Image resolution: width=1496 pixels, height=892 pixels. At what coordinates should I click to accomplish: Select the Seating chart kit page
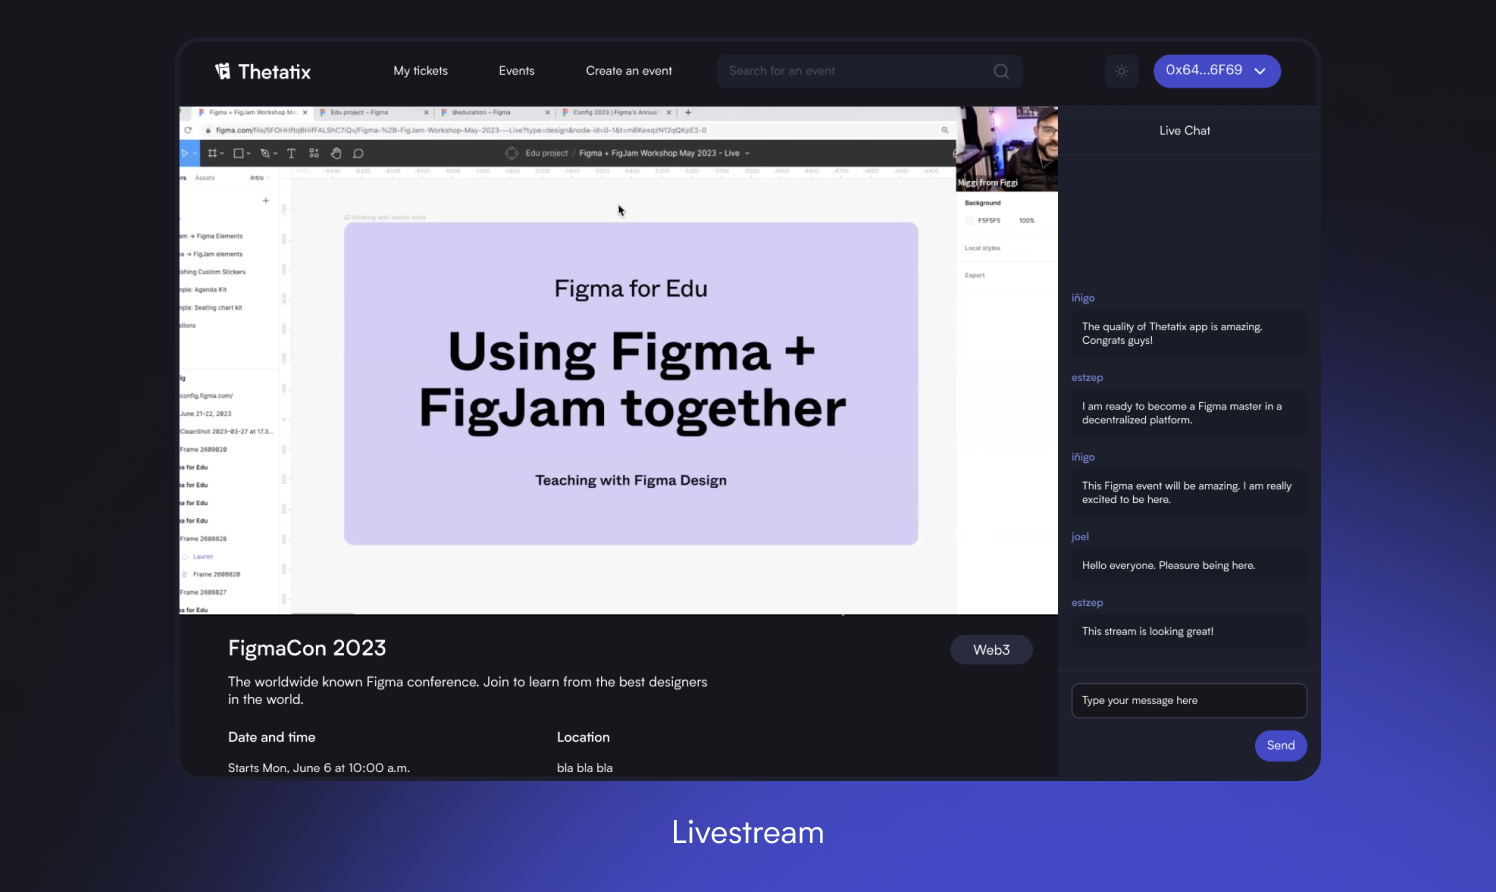click(x=211, y=308)
